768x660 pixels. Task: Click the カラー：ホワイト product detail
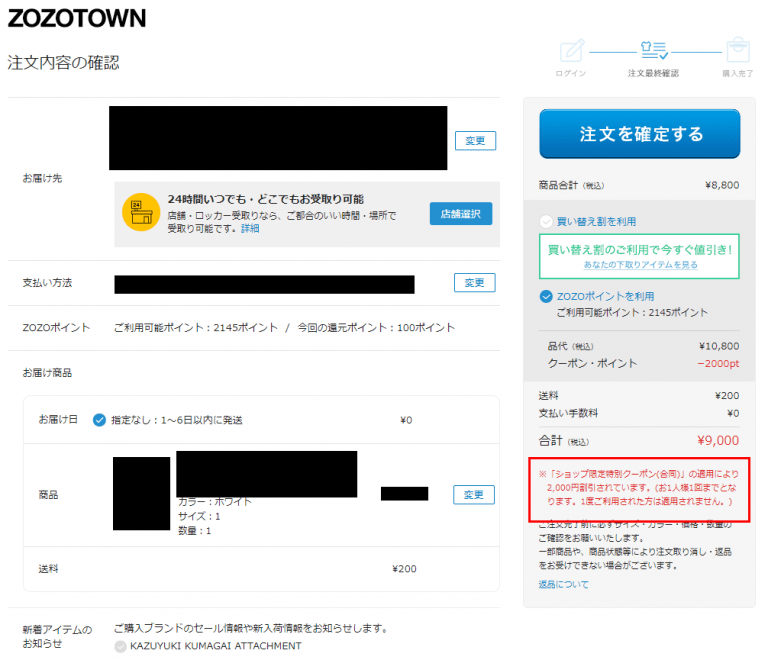pos(215,502)
